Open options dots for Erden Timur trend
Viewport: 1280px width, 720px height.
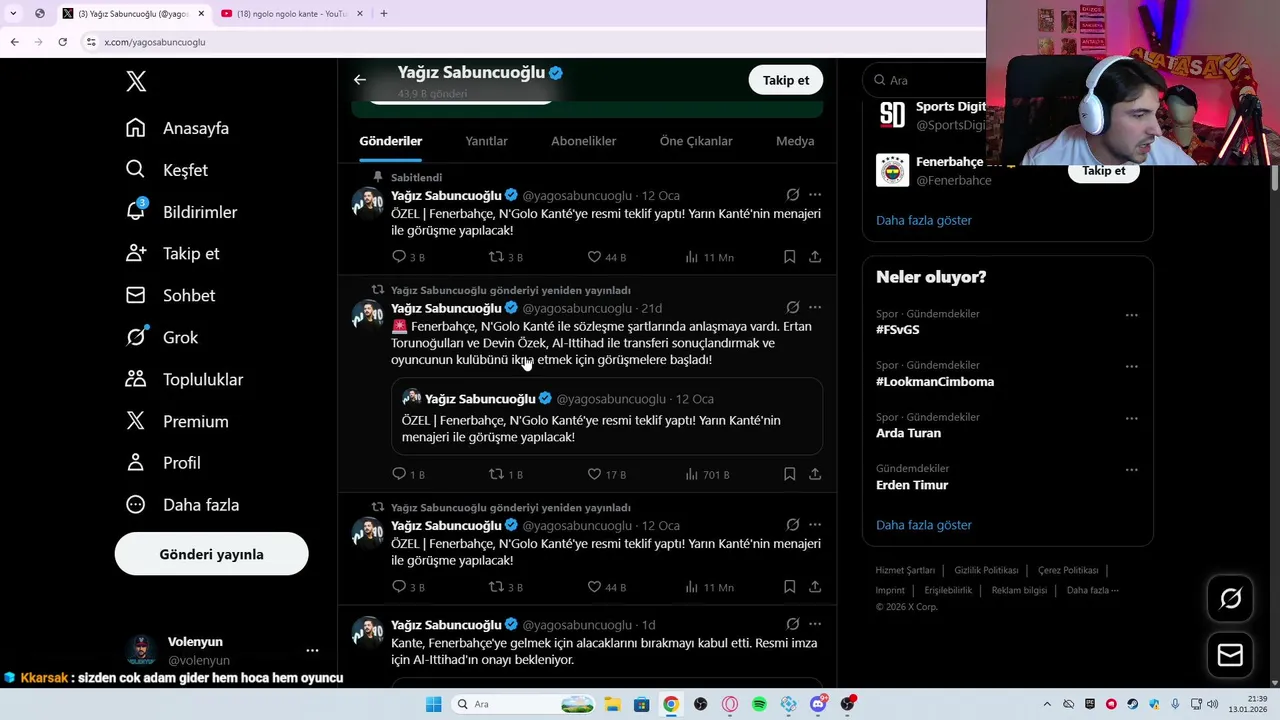tap(1131, 470)
